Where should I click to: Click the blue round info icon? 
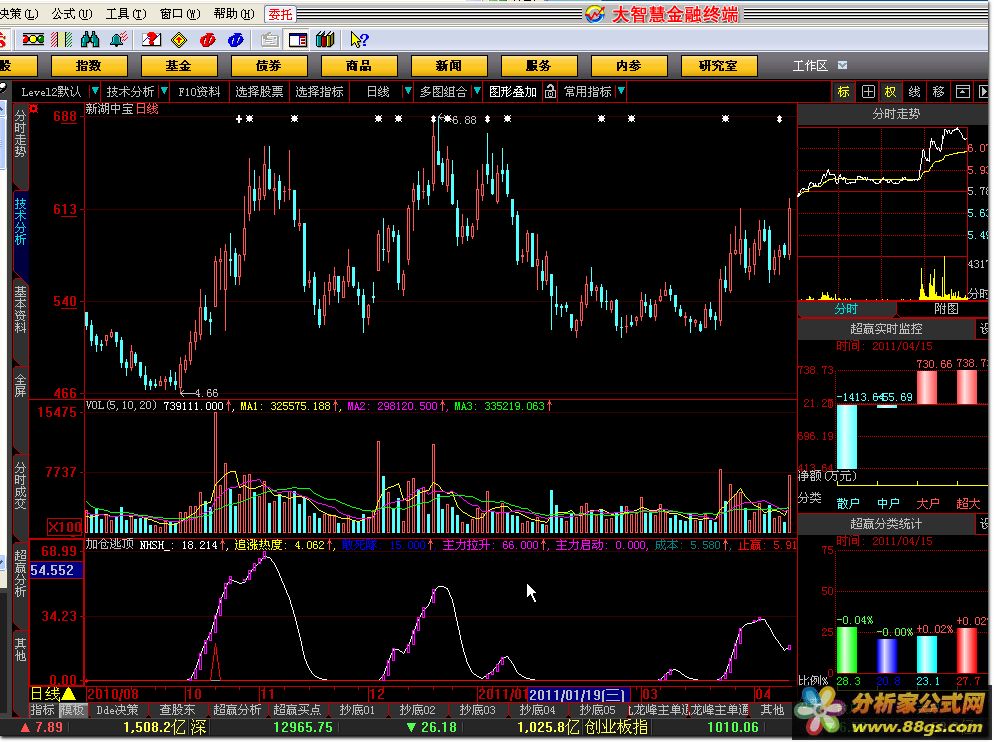tap(236, 40)
